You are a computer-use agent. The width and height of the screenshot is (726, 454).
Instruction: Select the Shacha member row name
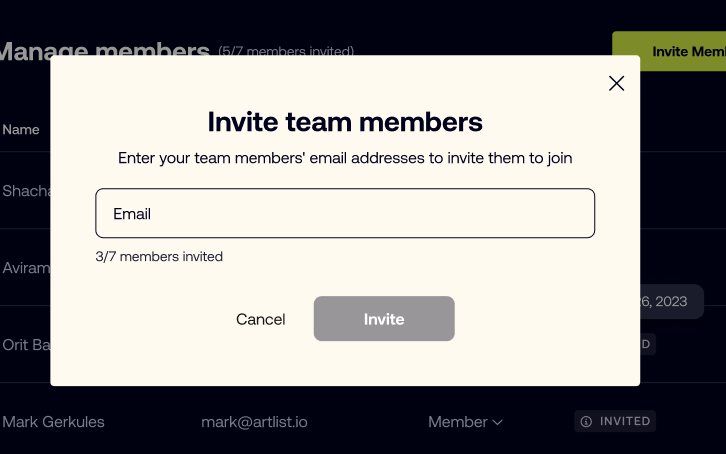tap(26, 191)
